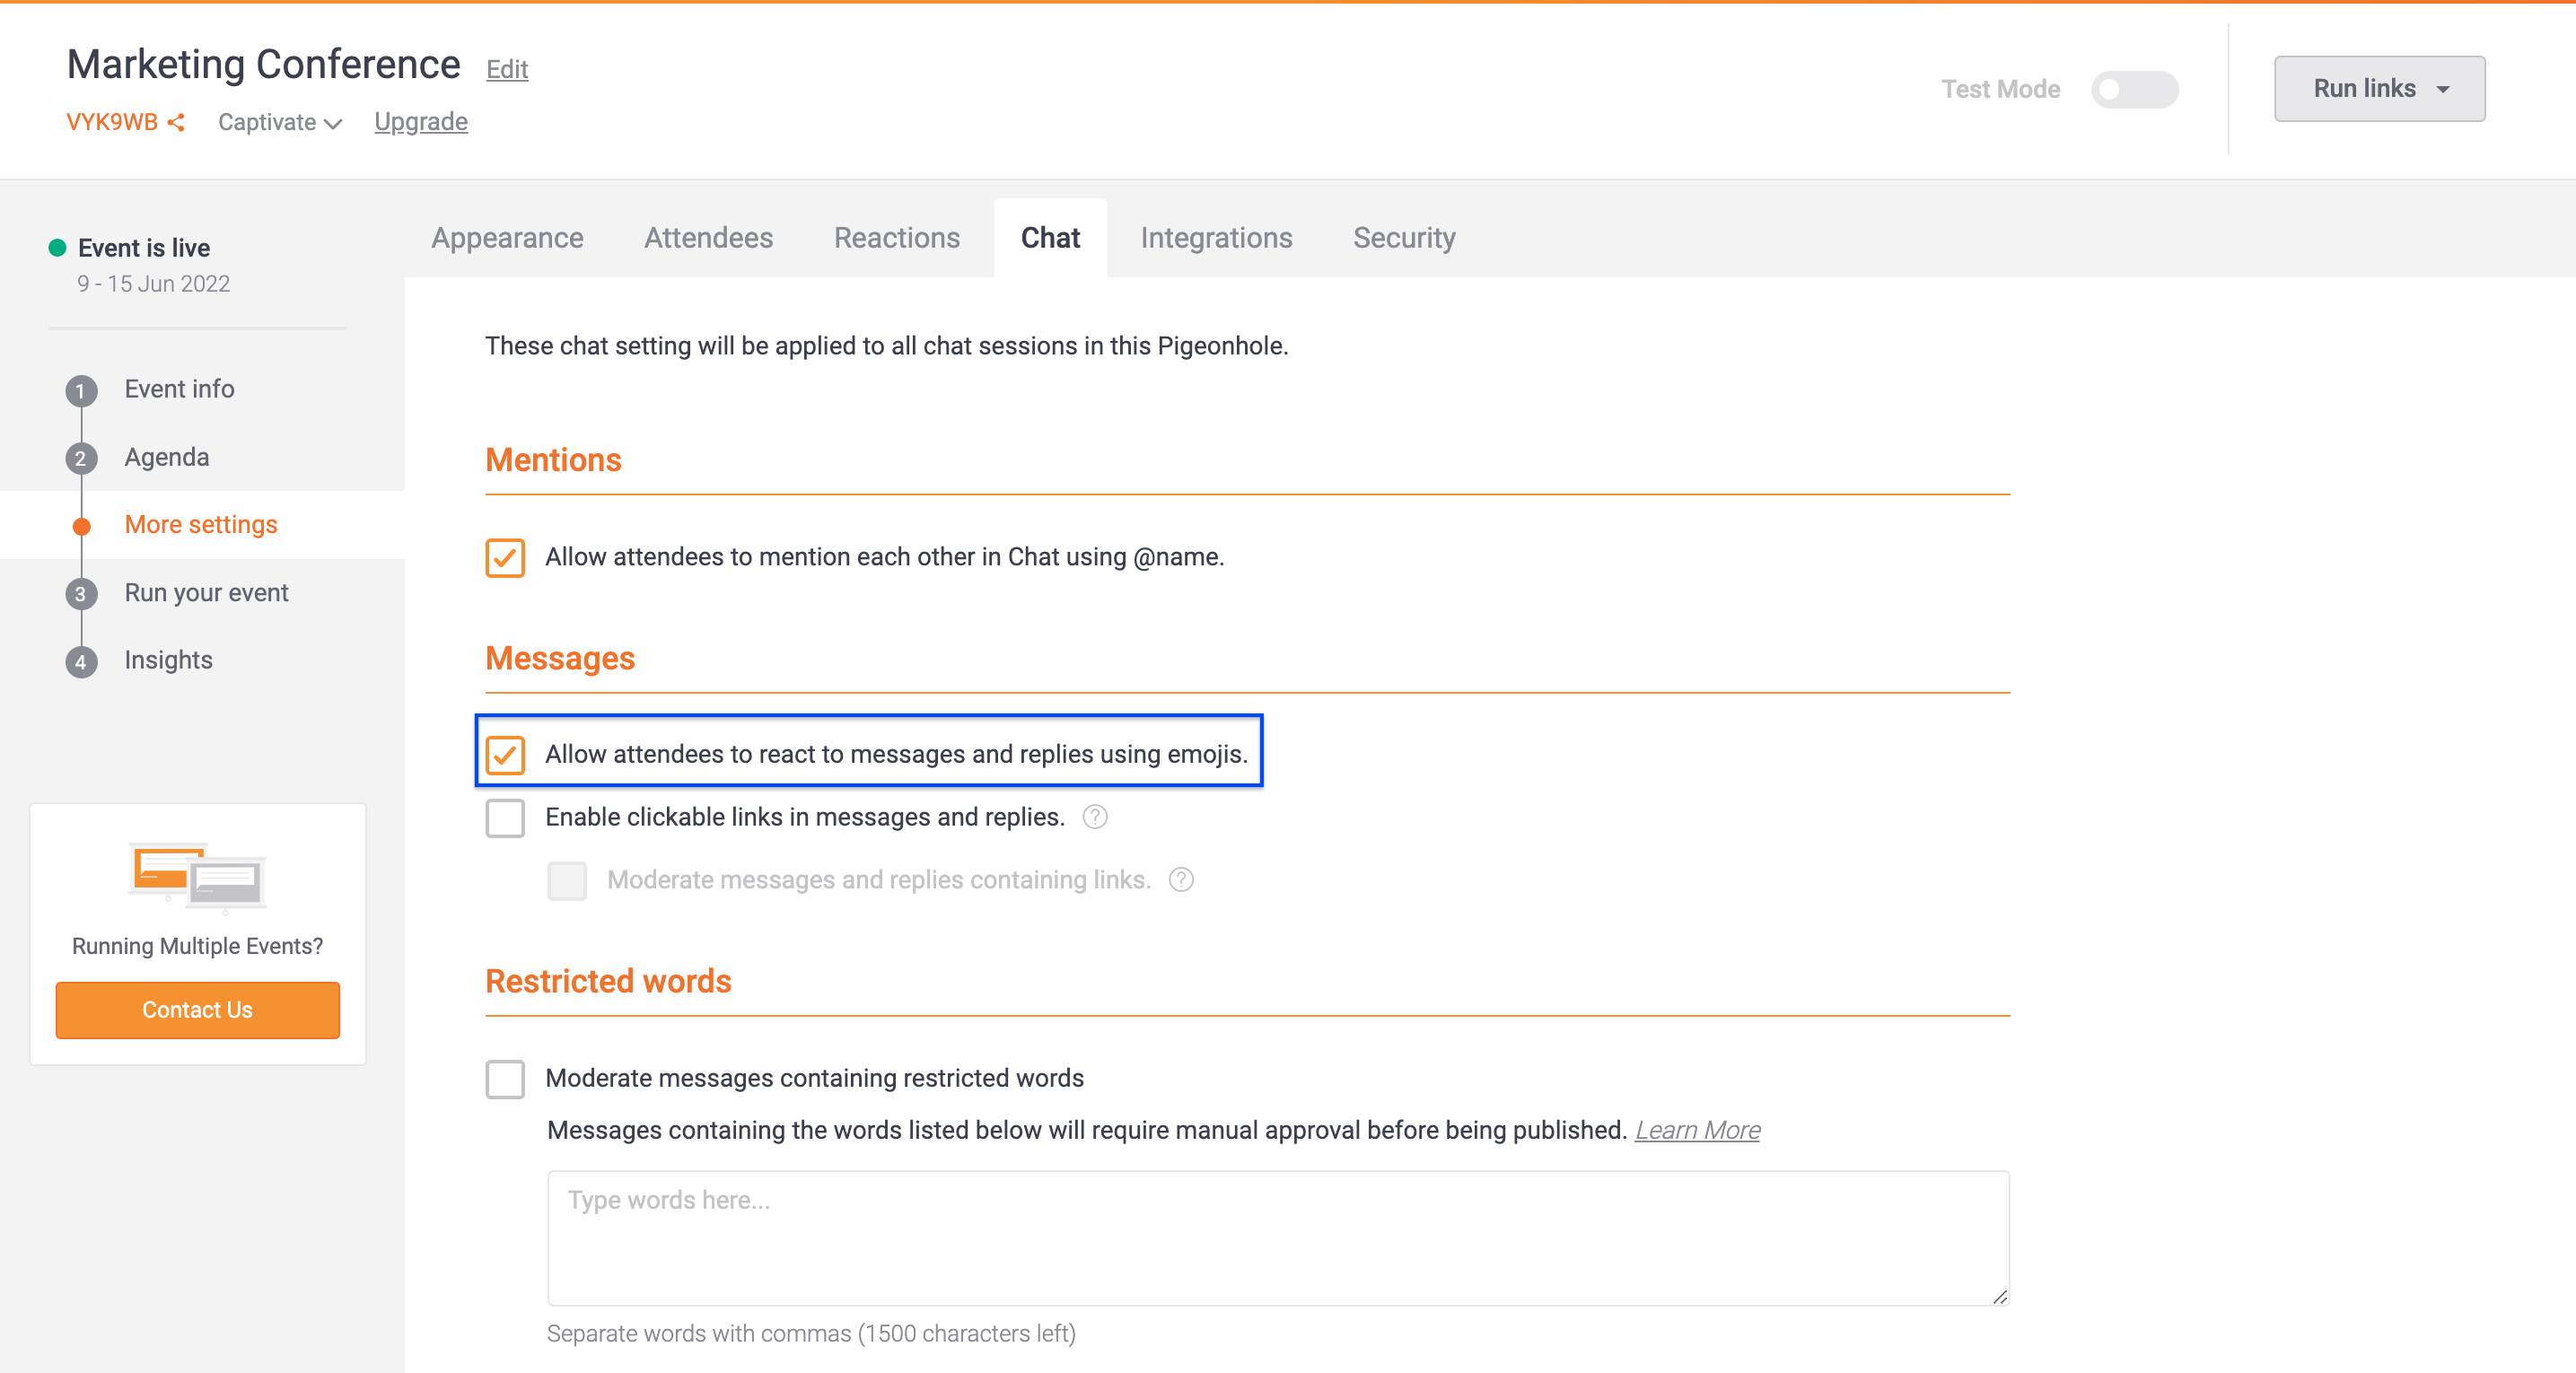2576x1373 pixels.
Task: Select step 4 Insights number circle
Action: (x=82, y=661)
